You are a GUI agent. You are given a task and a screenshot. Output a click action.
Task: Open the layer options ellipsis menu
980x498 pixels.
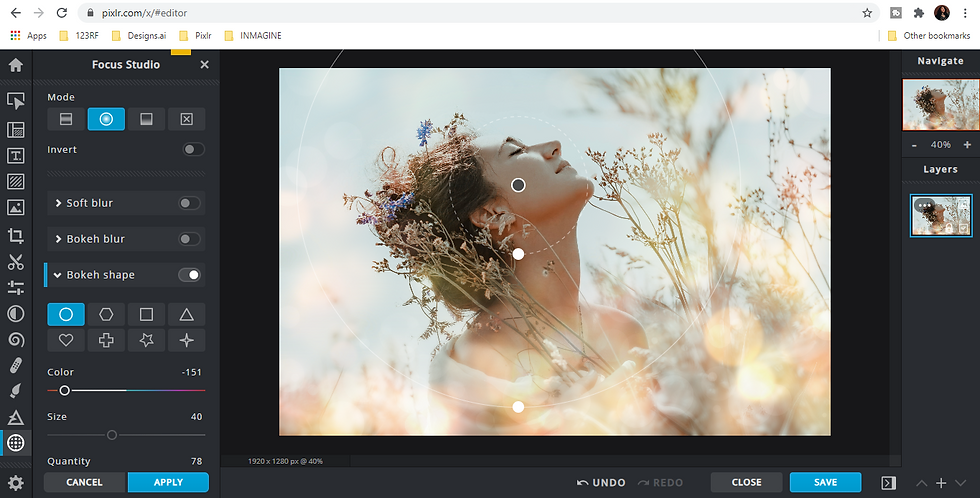(x=924, y=205)
